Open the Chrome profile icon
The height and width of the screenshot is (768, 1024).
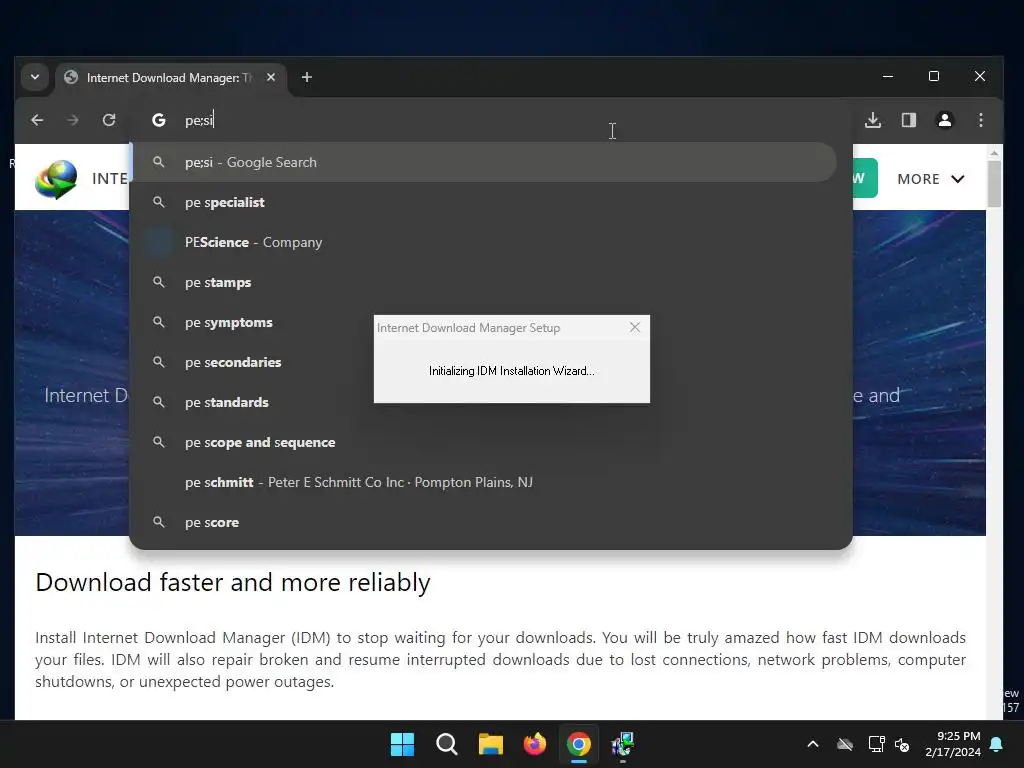tap(944, 120)
